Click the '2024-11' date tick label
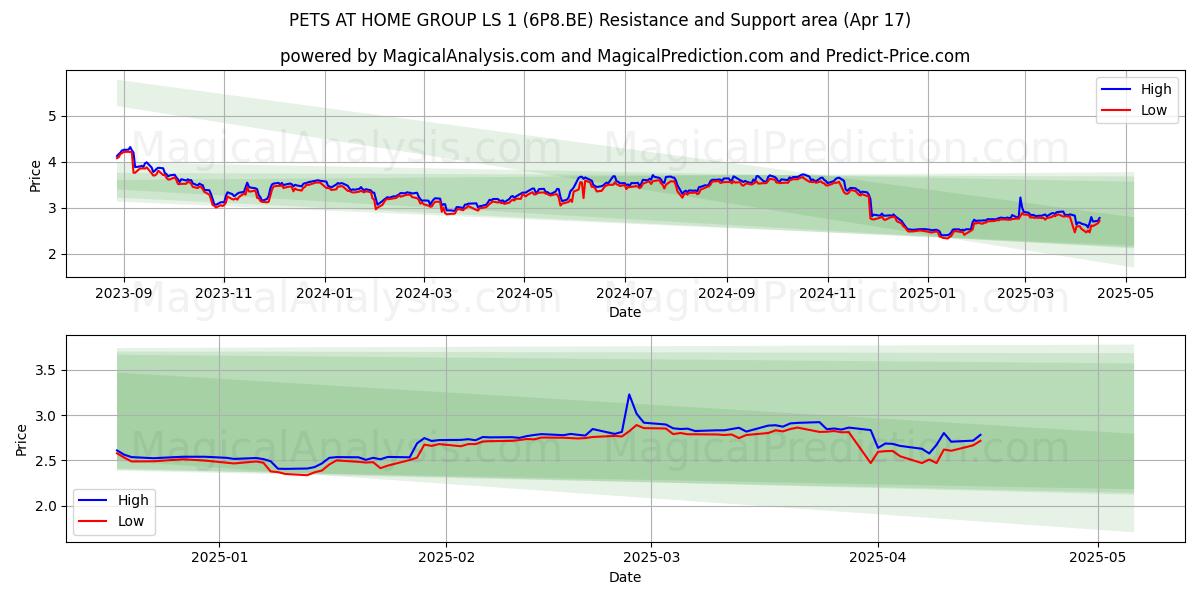The width and height of the screenshot is (1200, 600). click(x=827, y=294)
